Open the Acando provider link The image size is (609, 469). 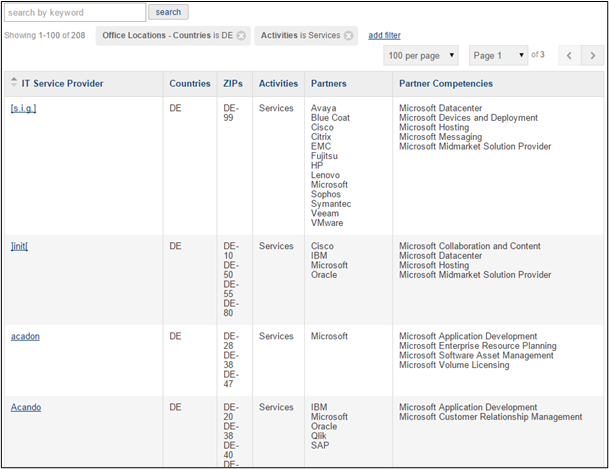coord(26,407)
